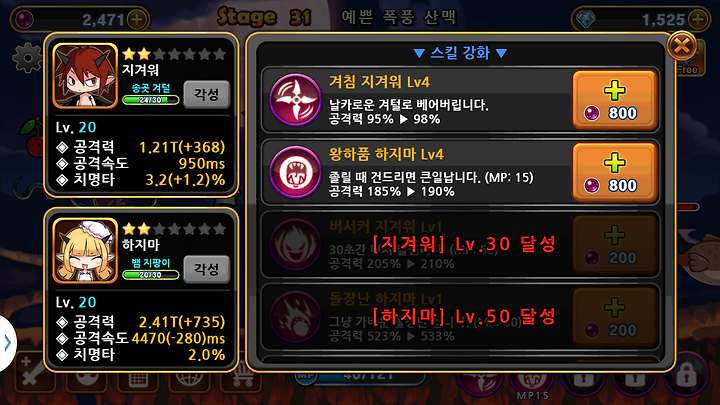
Task: Upgrade 왕하품 하지마 Lv4 for 800 orbs
Action: click(x=614, y=172)
